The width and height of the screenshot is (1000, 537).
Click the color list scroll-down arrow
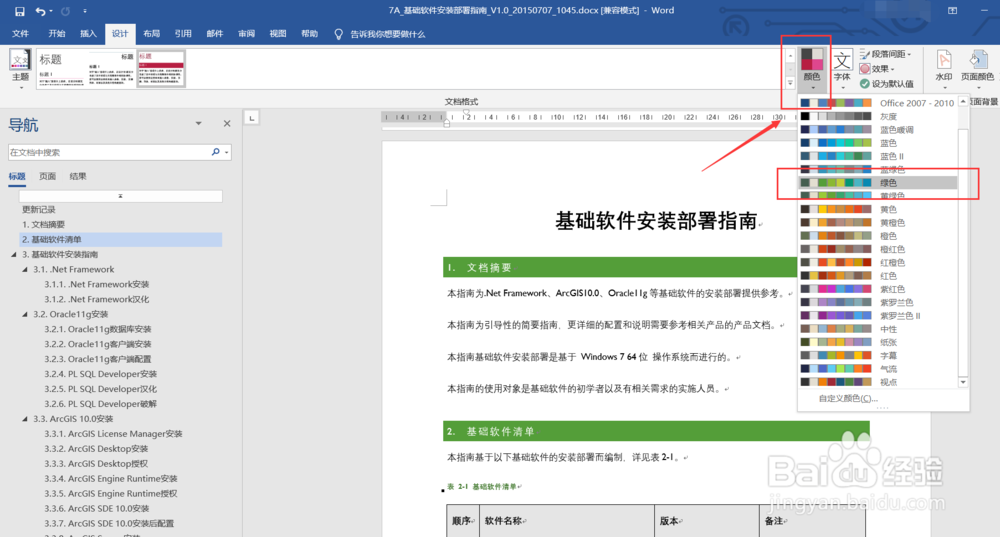coord(963,382)
